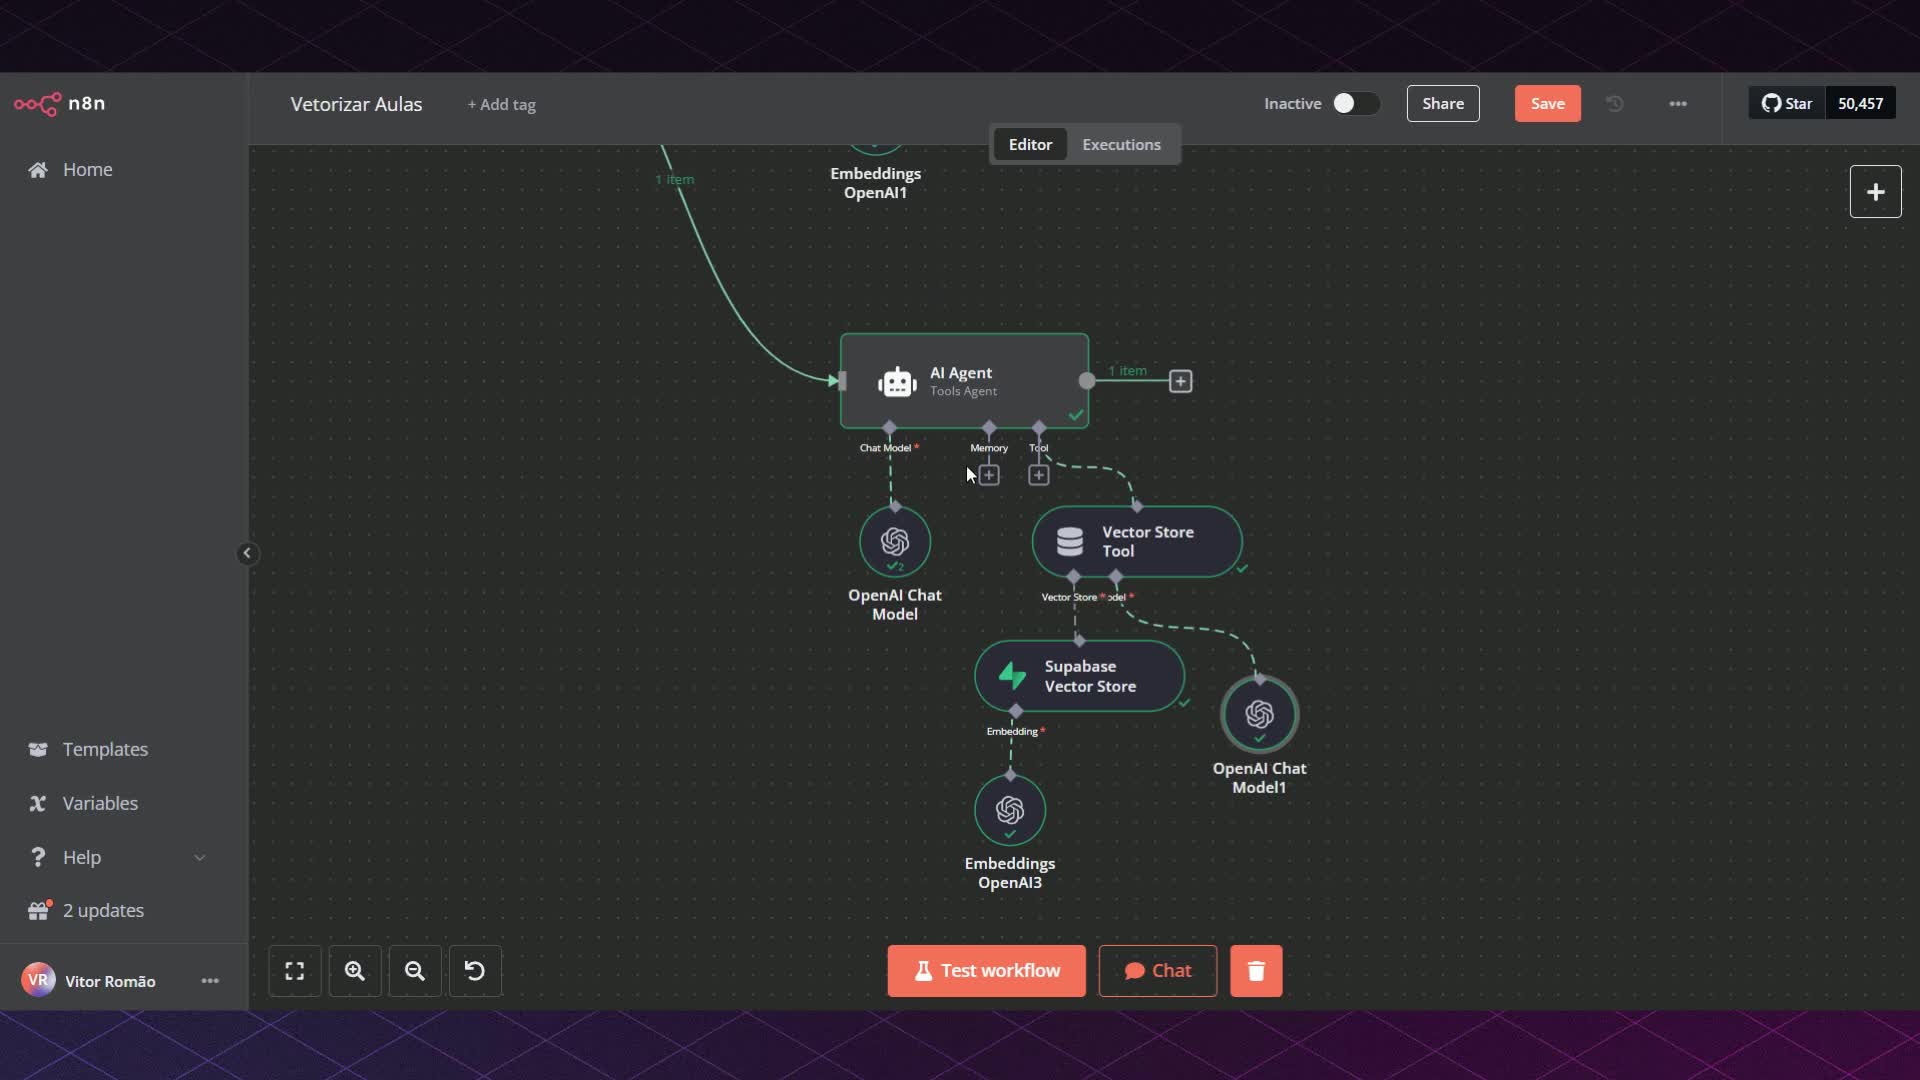
Task: Click the zoom in magnifier icon
Action: [x=355, y=971]
